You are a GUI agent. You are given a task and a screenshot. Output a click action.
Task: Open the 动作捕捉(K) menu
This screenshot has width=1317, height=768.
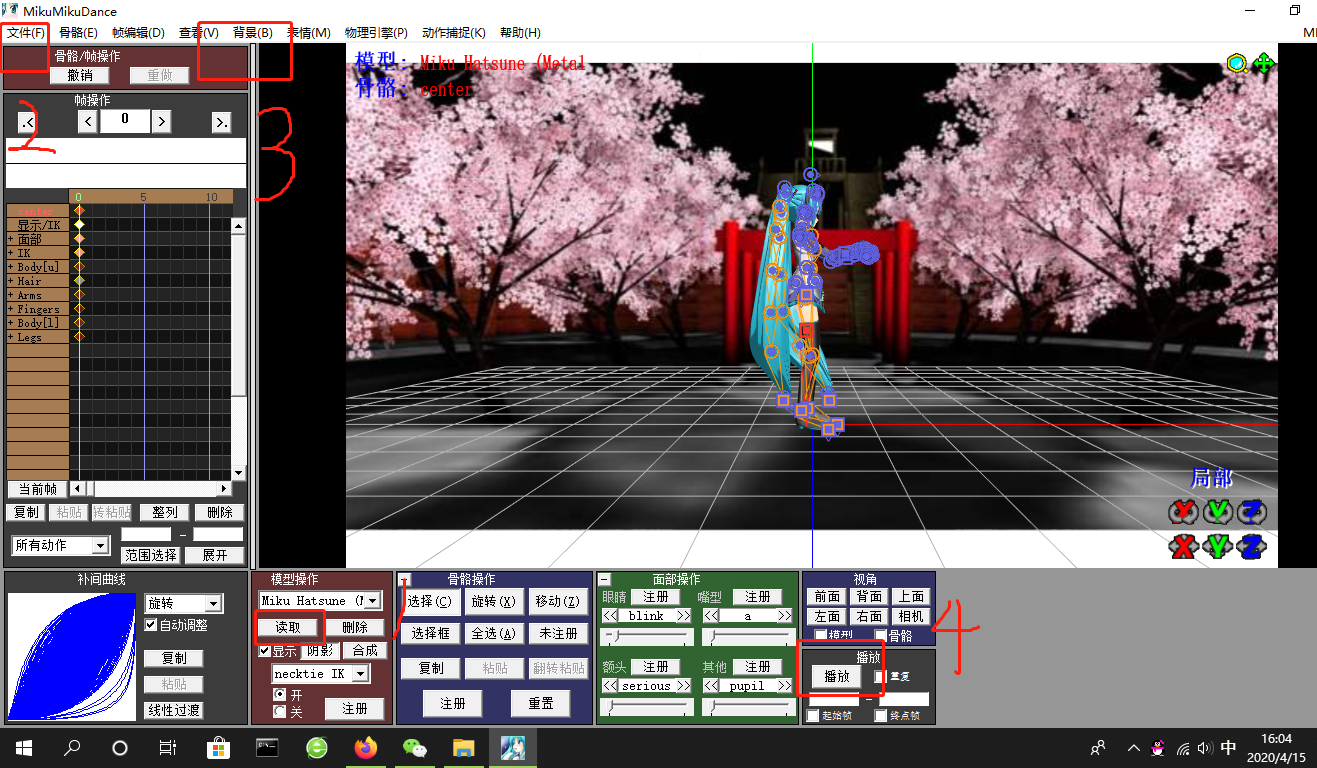454,33
